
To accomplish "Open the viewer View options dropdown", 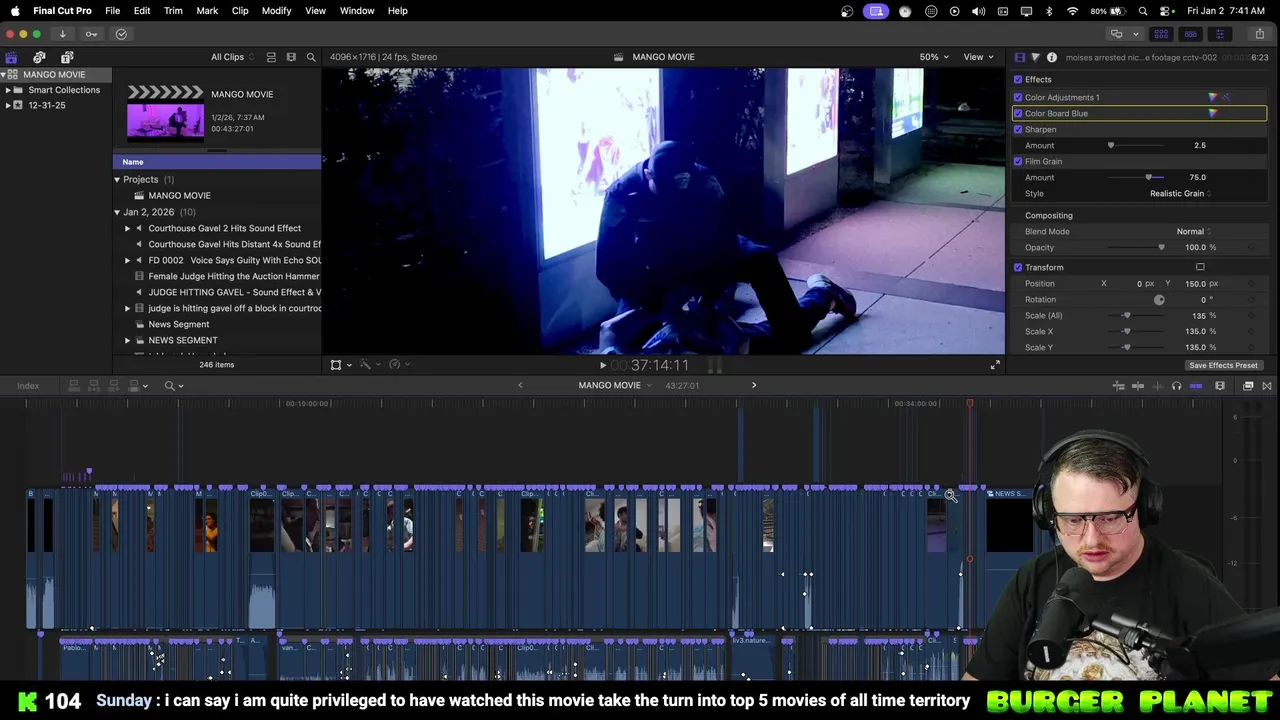I will 977,57.
